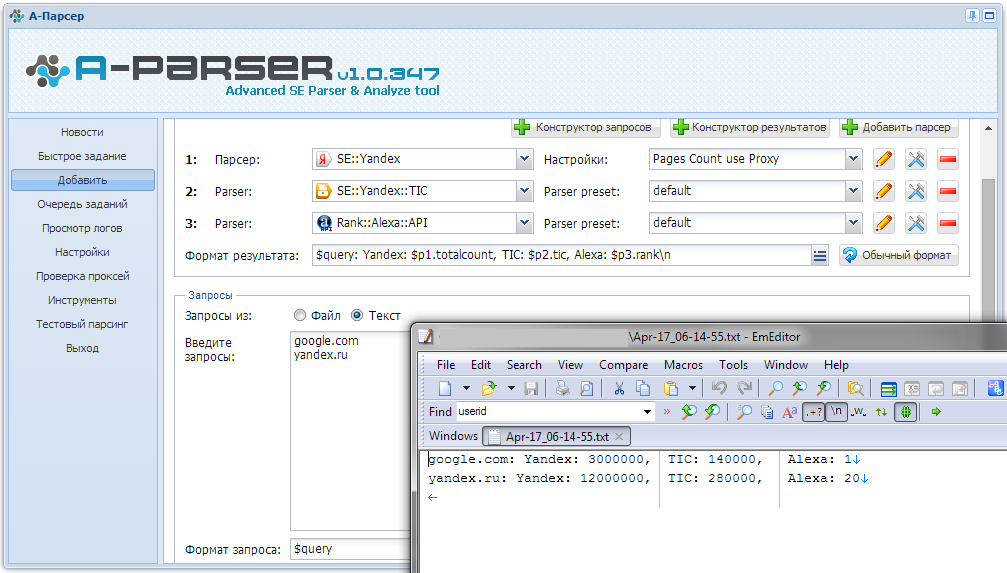Open the Macros menu in EmEditor
This screenshot has width=1007, height=573.
coord(683,365)
